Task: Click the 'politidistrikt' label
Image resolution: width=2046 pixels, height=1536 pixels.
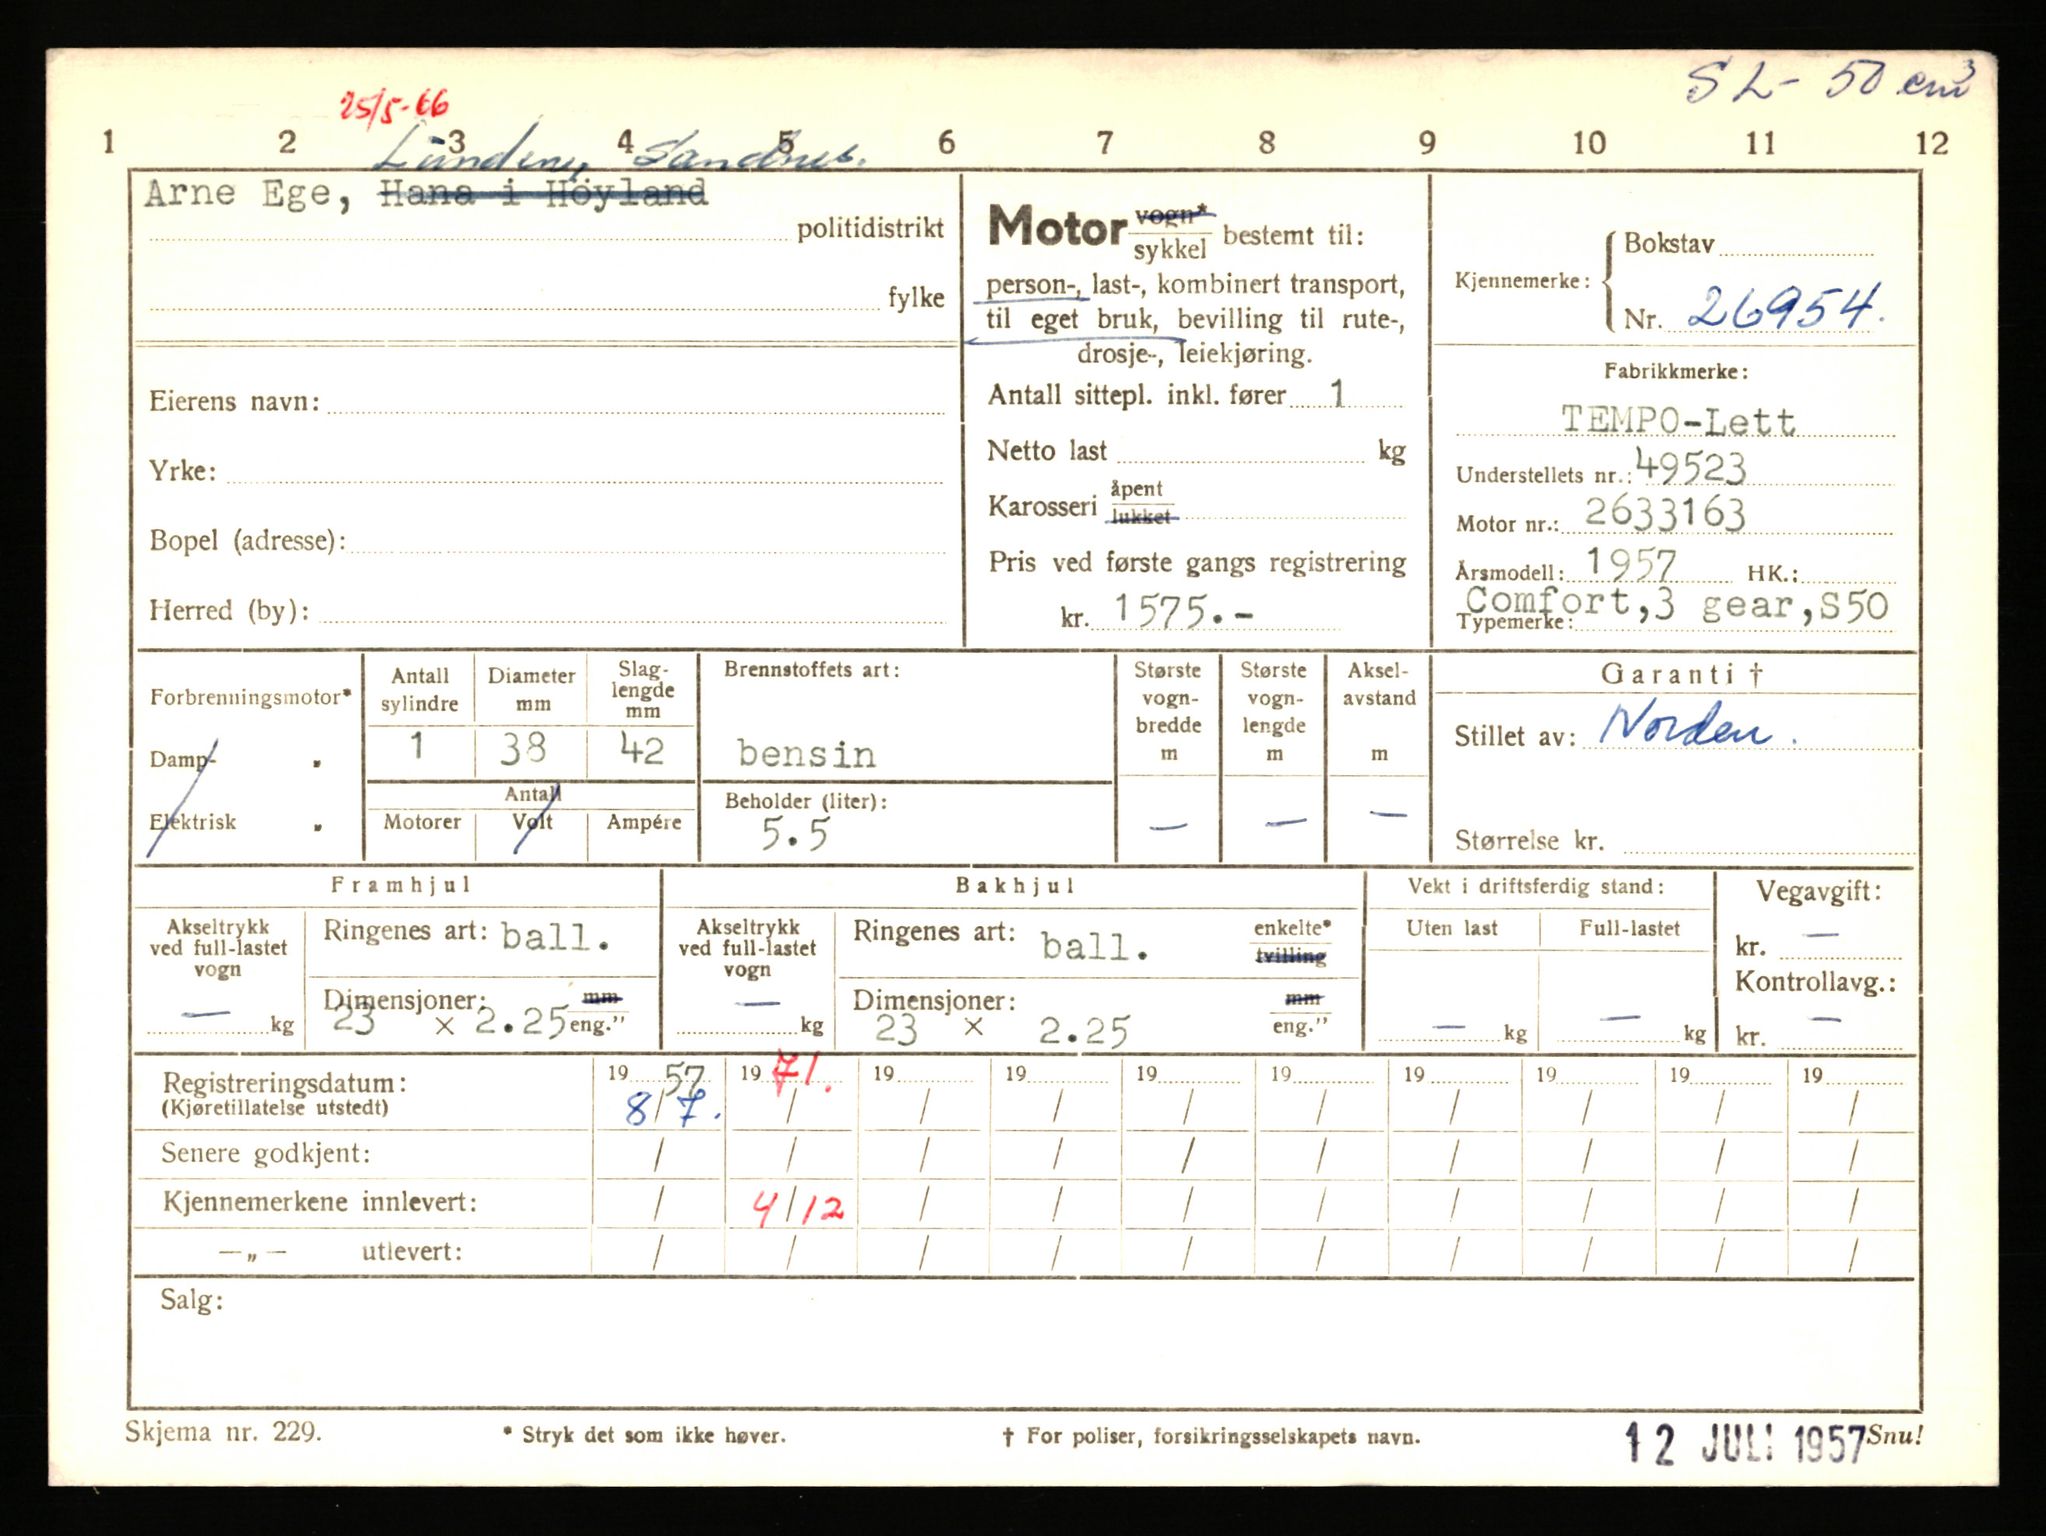Action: pos(870,229)
